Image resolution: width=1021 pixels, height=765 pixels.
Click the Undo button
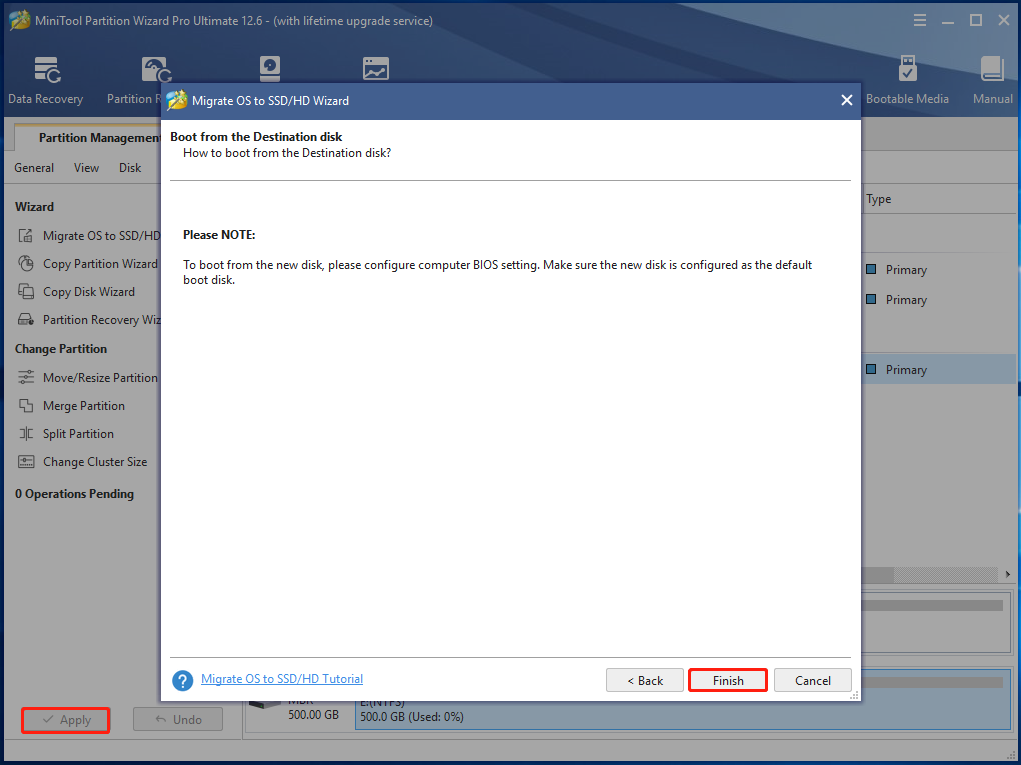tap(178, 719)
